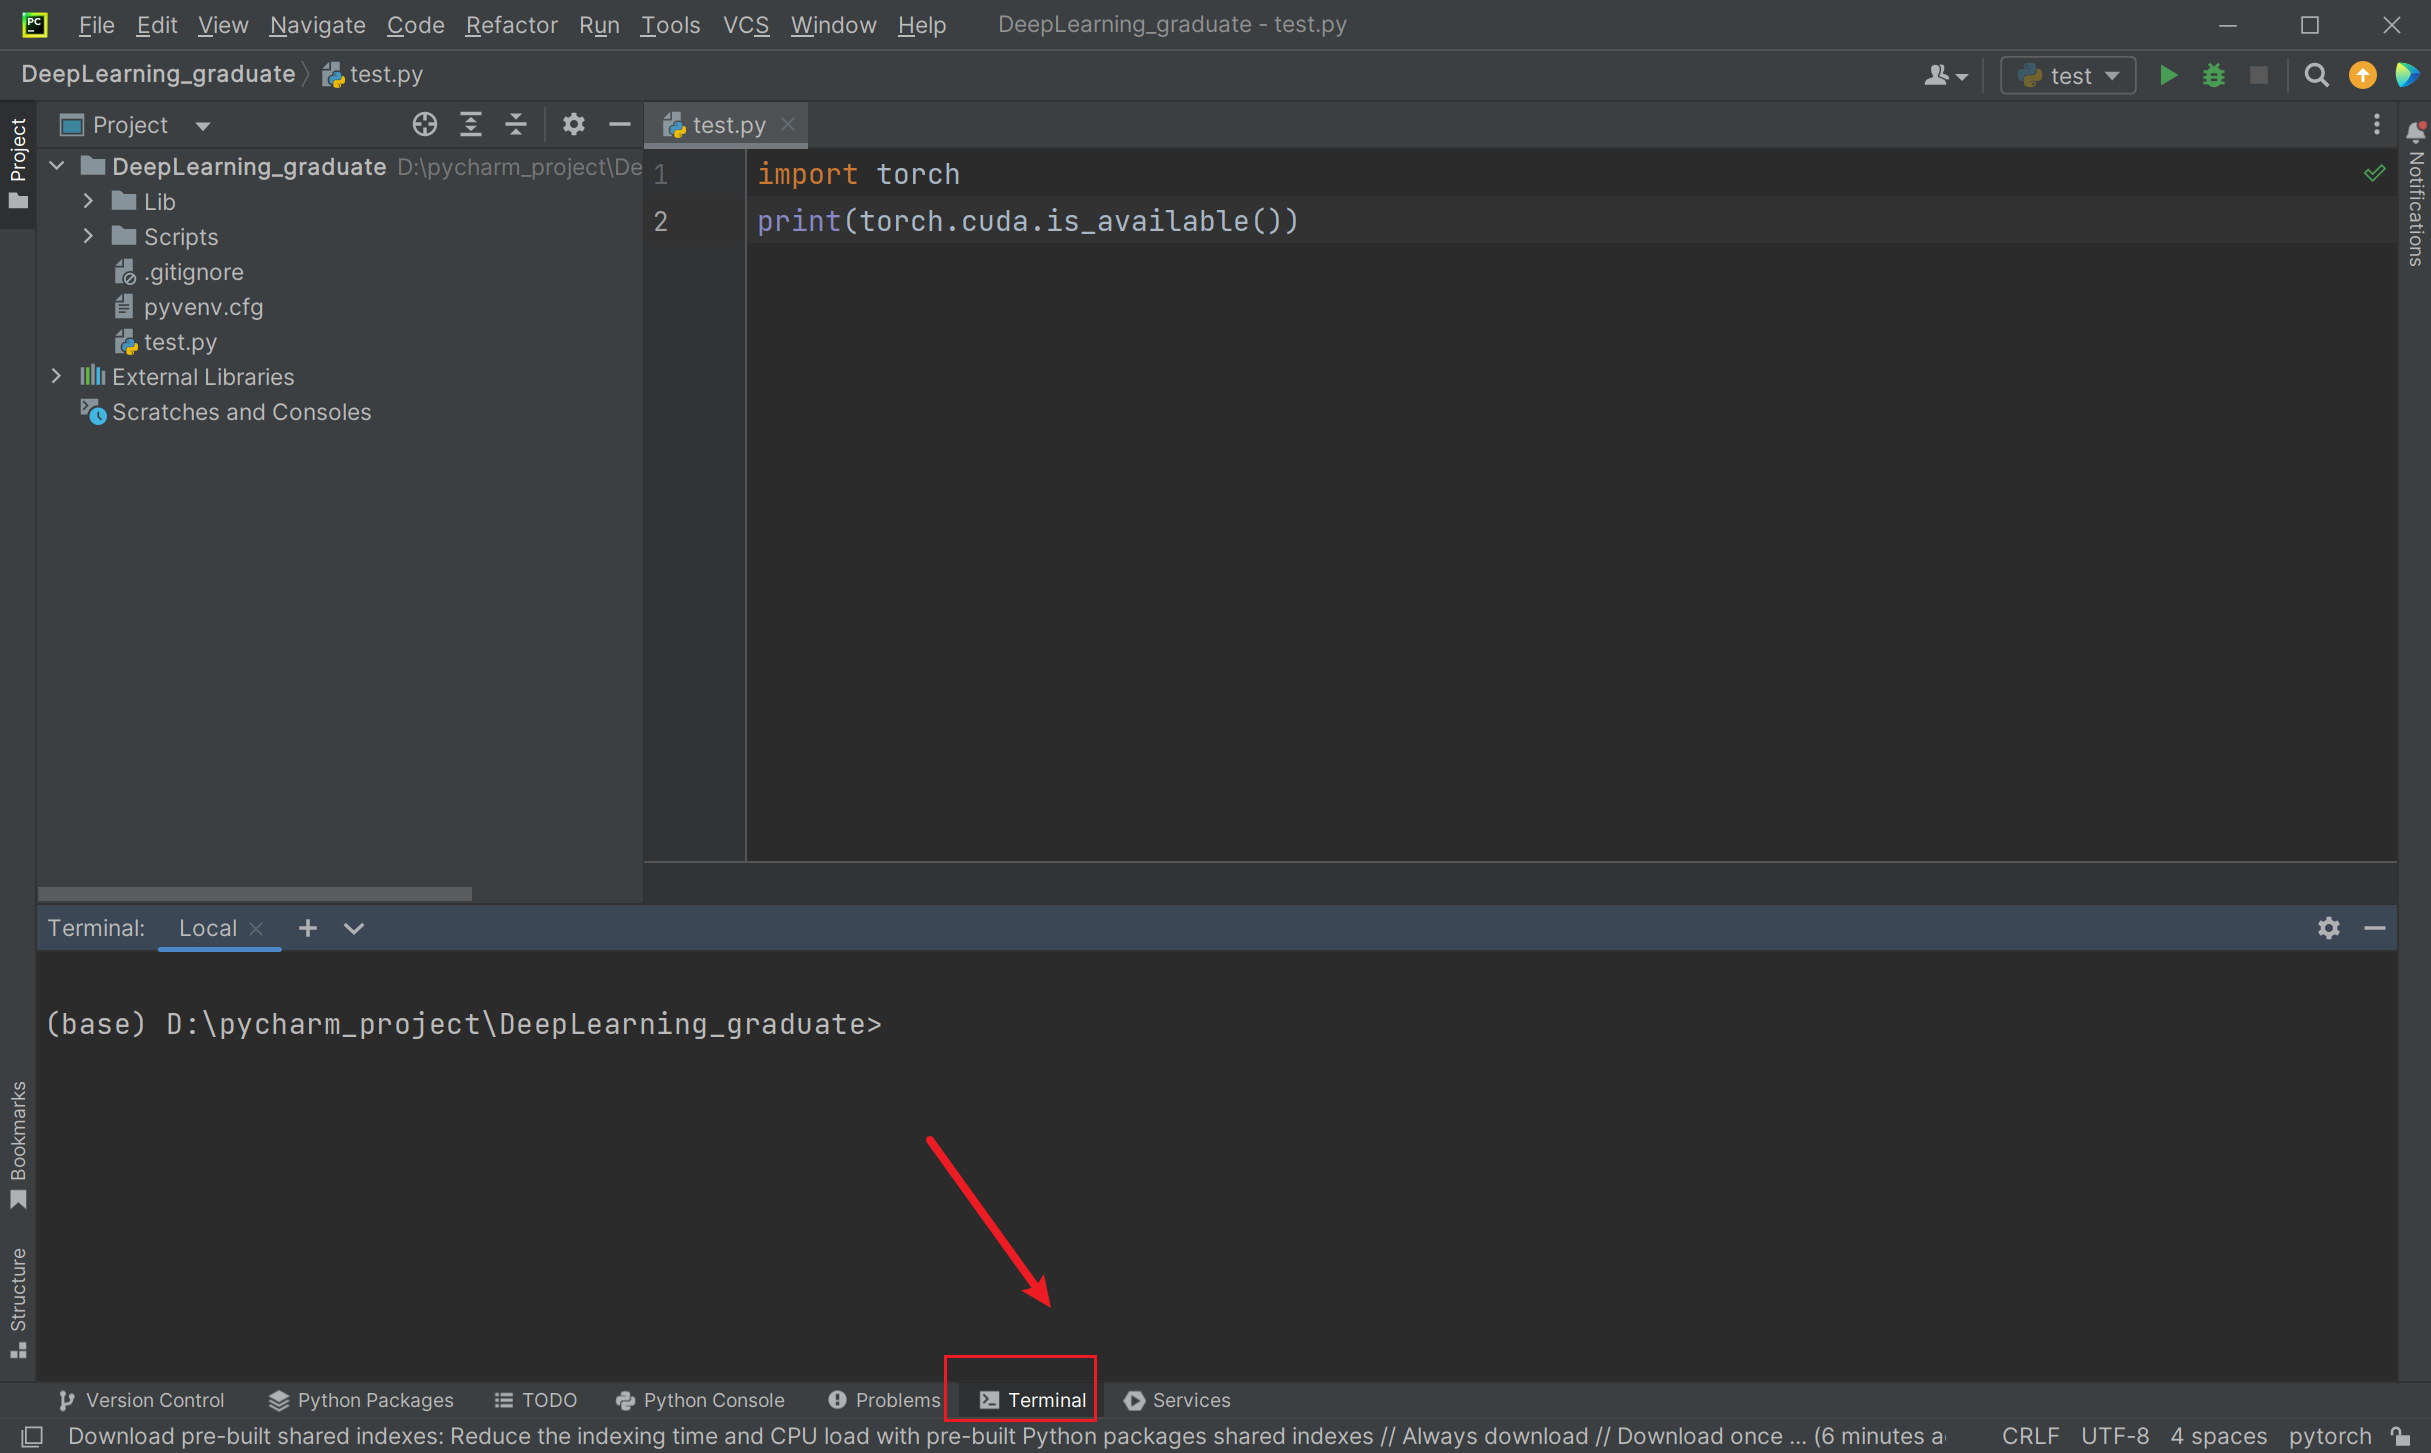Screen dimensions: 2431x1453
Task: Open the Python Console tool window
Action: 700,1400
